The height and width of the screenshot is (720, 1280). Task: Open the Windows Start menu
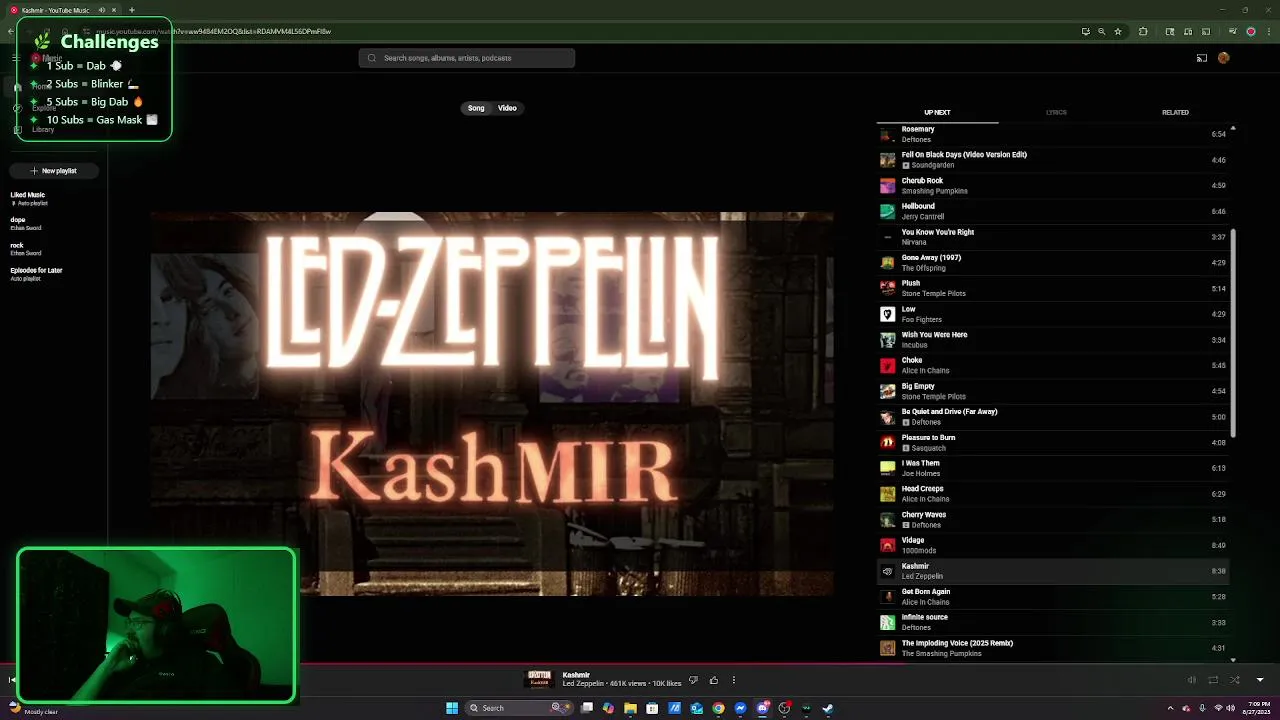452,708
